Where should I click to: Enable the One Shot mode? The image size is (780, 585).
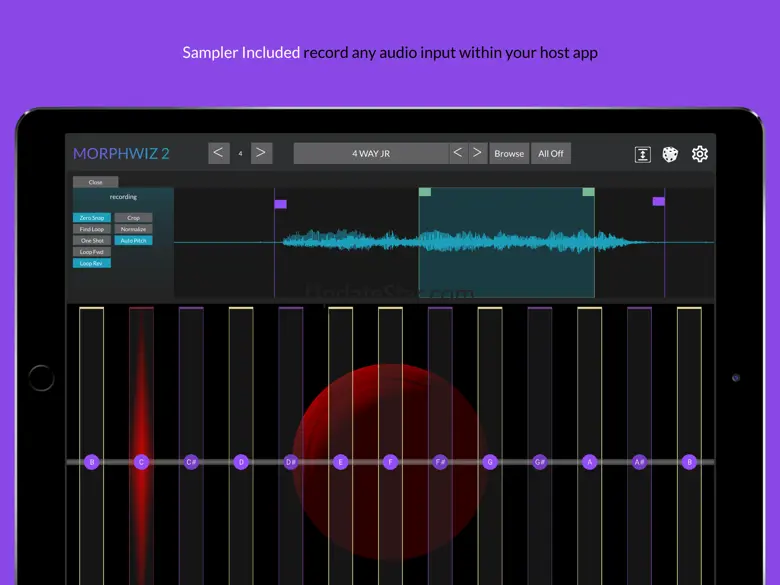(x=91, y=240)
